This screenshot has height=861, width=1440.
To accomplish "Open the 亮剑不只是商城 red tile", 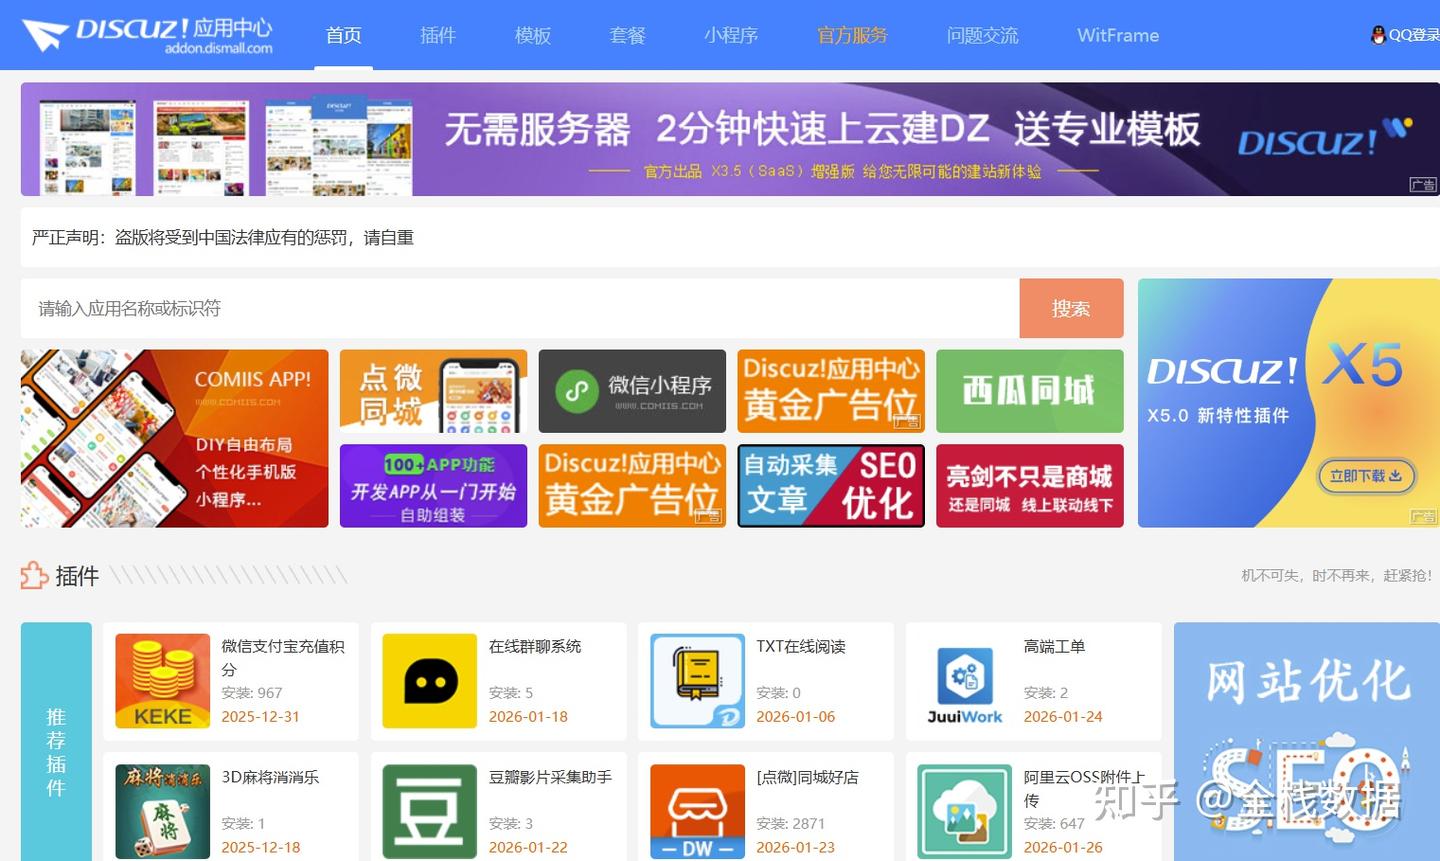I will (1030, 486).
